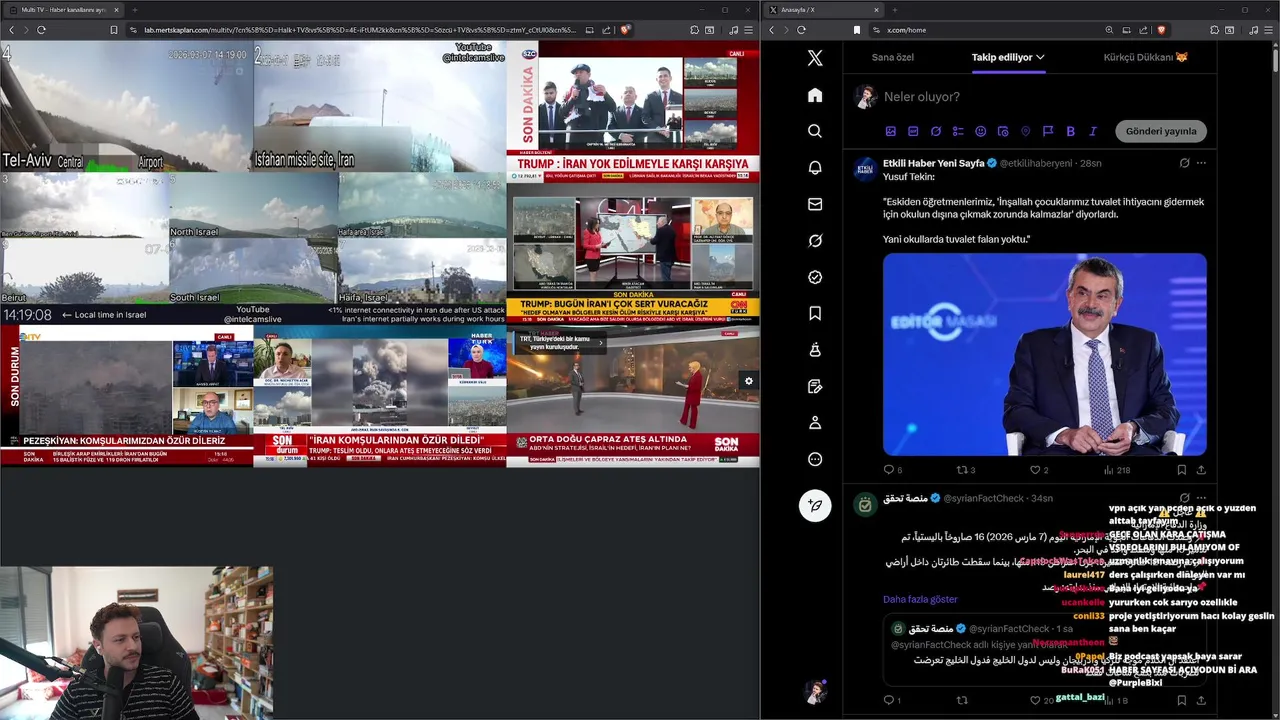Image resolution: width=1280 pixels, height=720 pixels.
Task: Apply italic formatting in post composer
Action: (1093, 131)
